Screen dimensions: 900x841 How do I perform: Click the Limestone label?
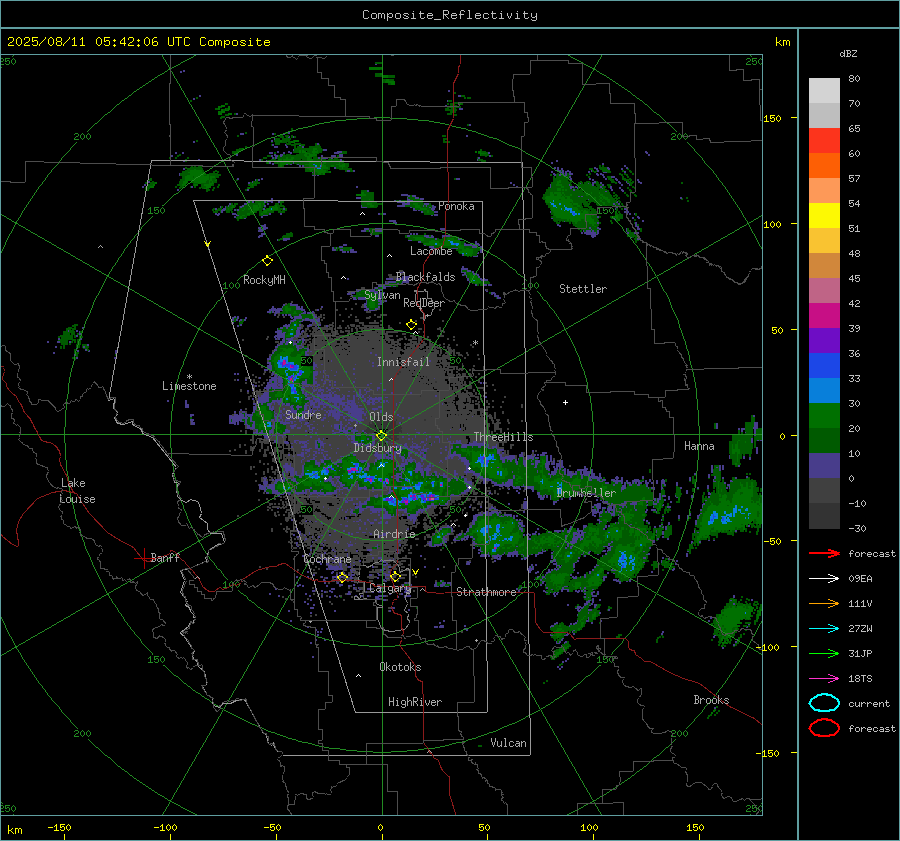click(x=189, y=386)
